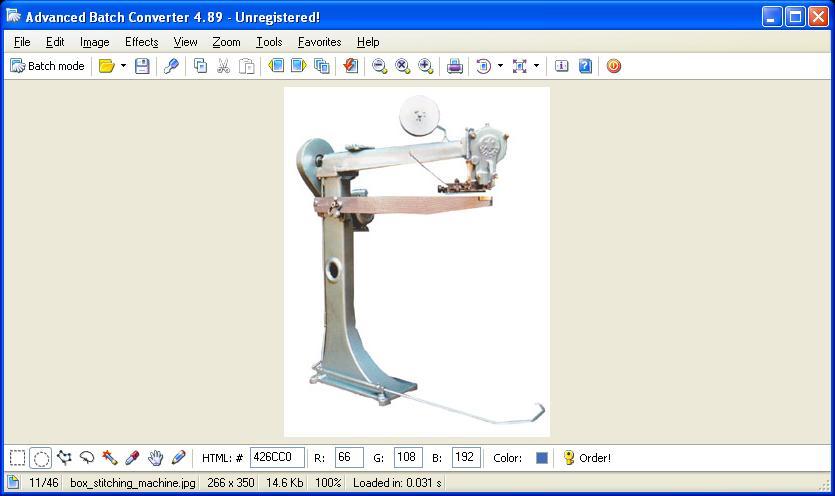Open the Favorites menu
The height and width of the screenshot is (496, 835).
tap(320, 42)
